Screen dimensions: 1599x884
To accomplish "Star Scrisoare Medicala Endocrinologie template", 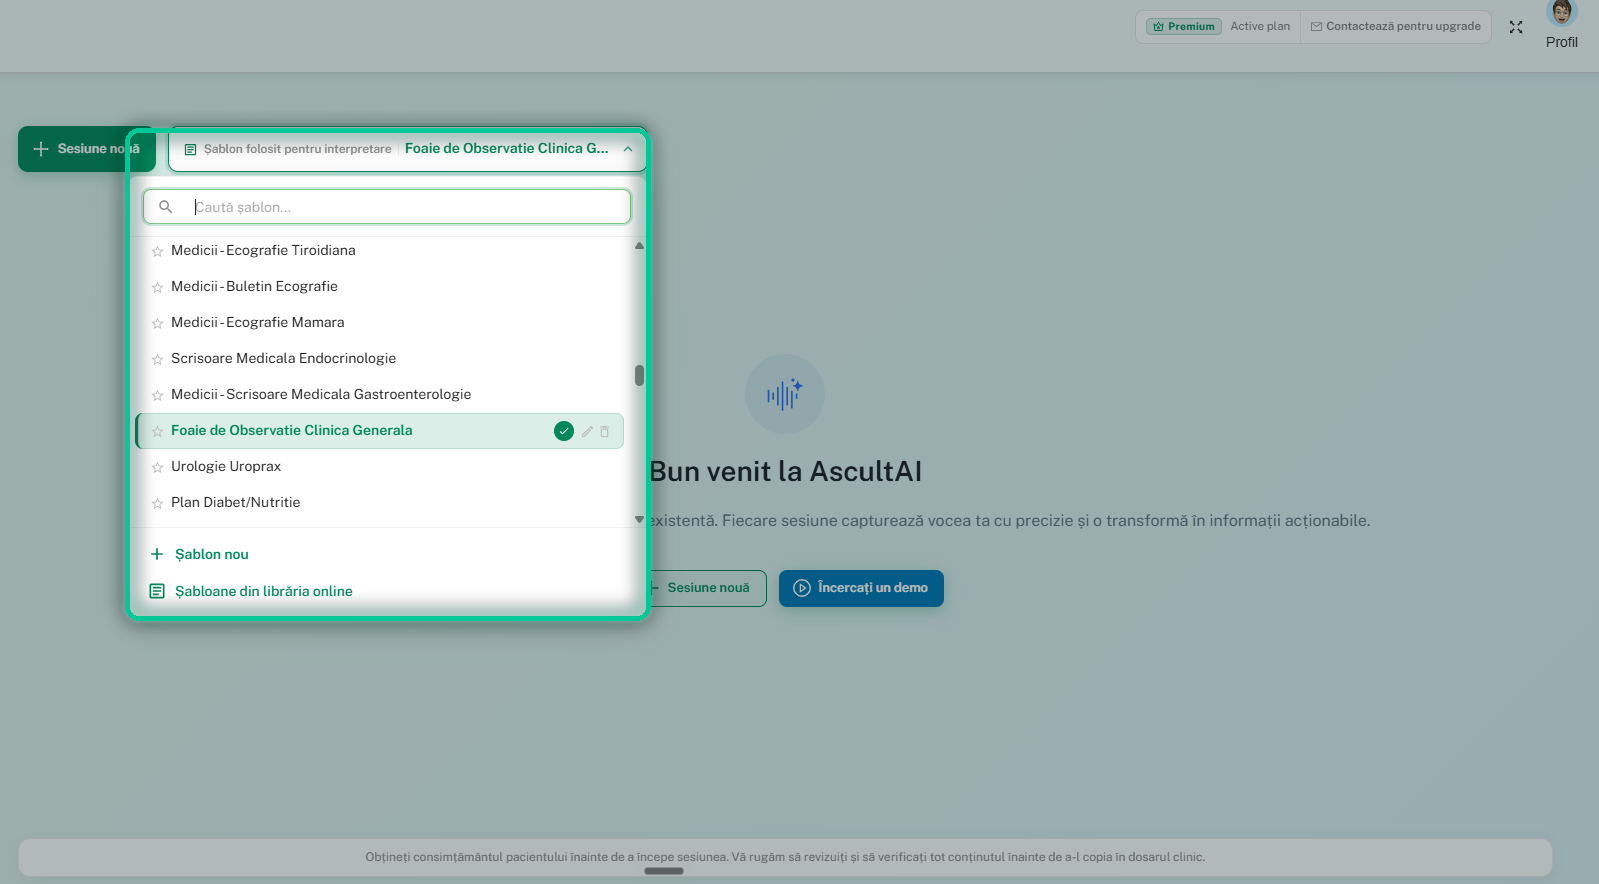I will pyautogui.click(x=157, y=359).
